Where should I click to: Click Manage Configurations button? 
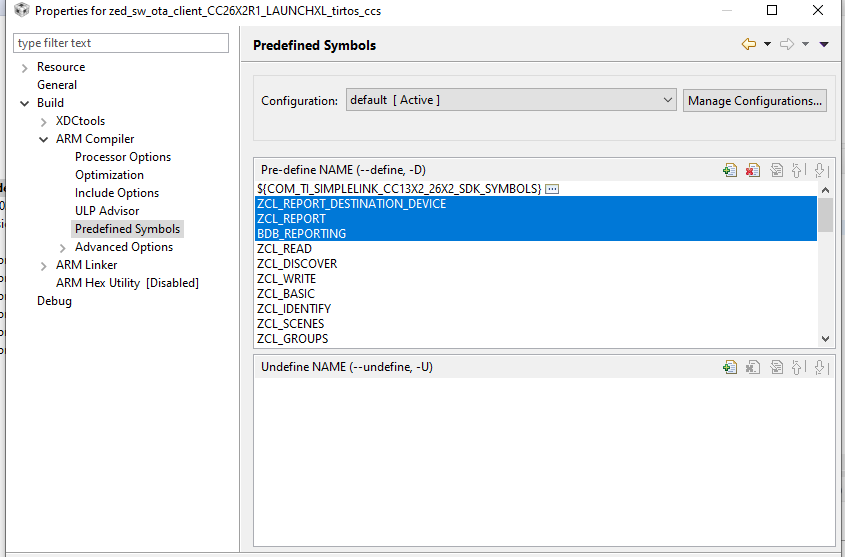coord(754,101)
